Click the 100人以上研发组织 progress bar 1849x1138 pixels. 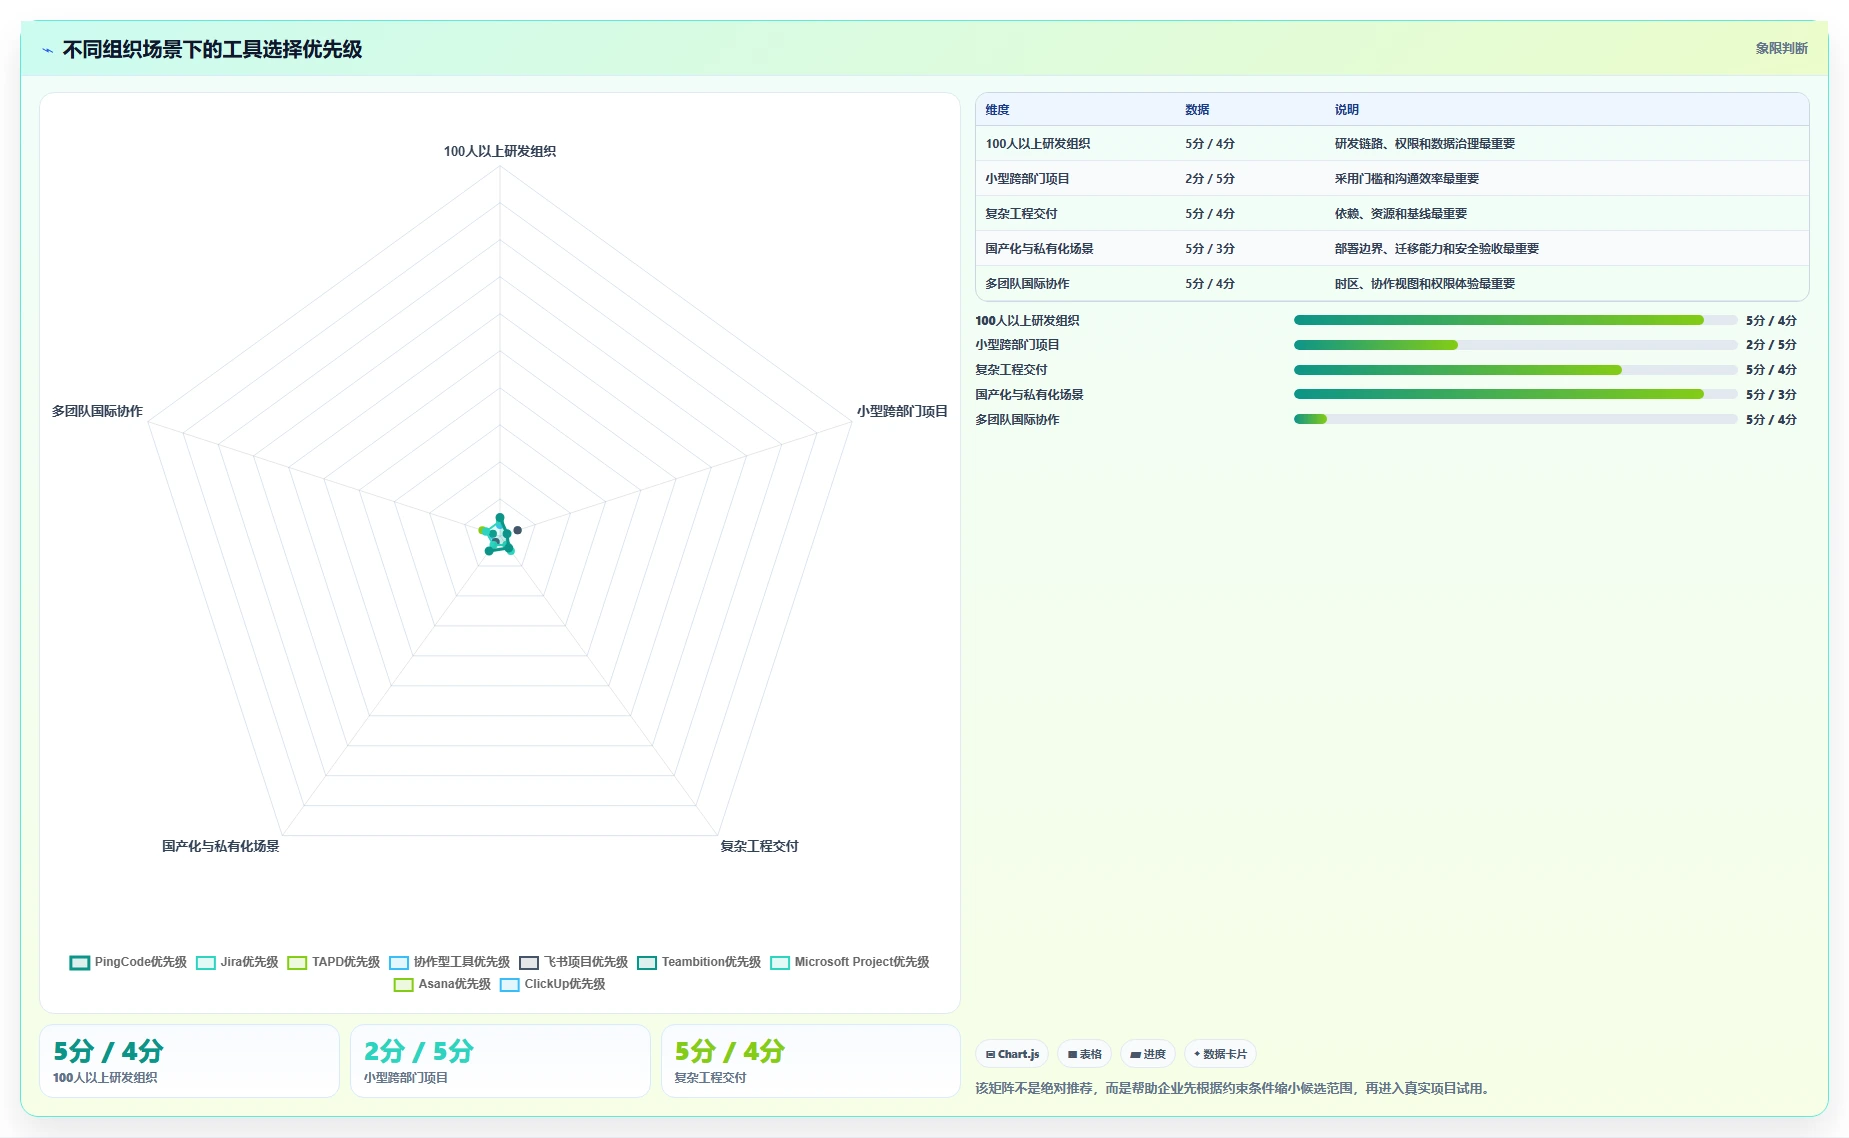(x=1515, y=320)
